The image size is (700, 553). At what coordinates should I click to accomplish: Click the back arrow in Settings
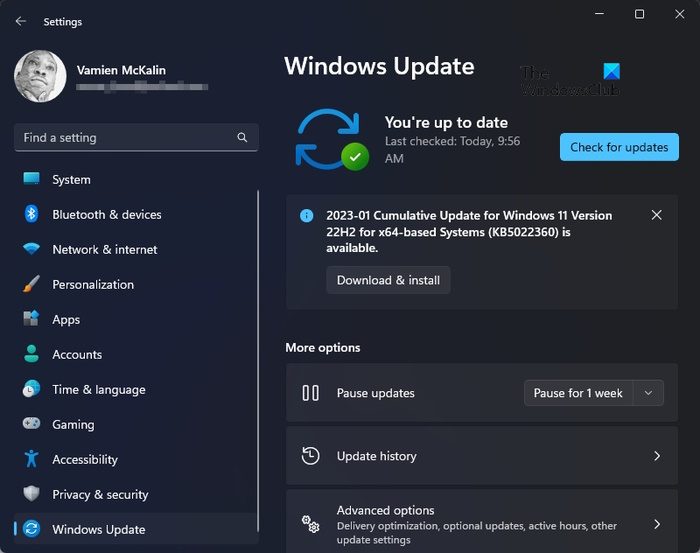[x=21, y=21]
